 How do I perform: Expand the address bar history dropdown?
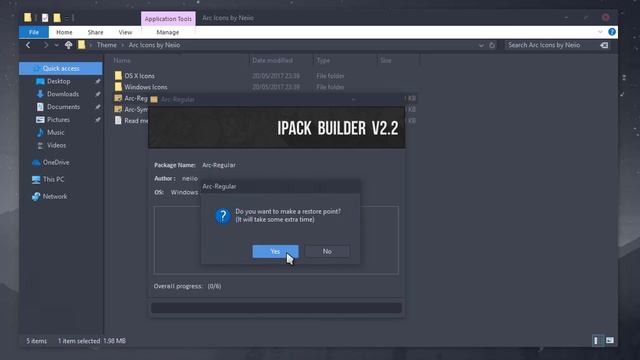(x=481, y=45)
